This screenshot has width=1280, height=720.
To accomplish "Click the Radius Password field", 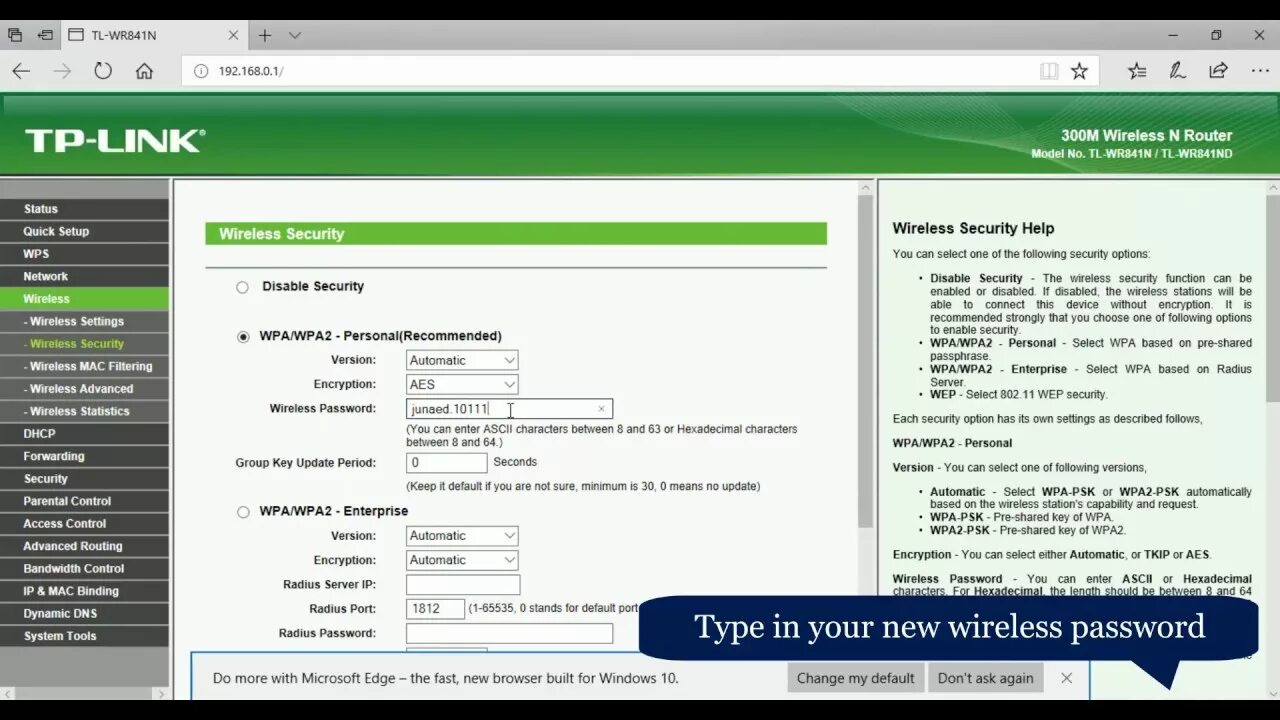I will point(509,633).
